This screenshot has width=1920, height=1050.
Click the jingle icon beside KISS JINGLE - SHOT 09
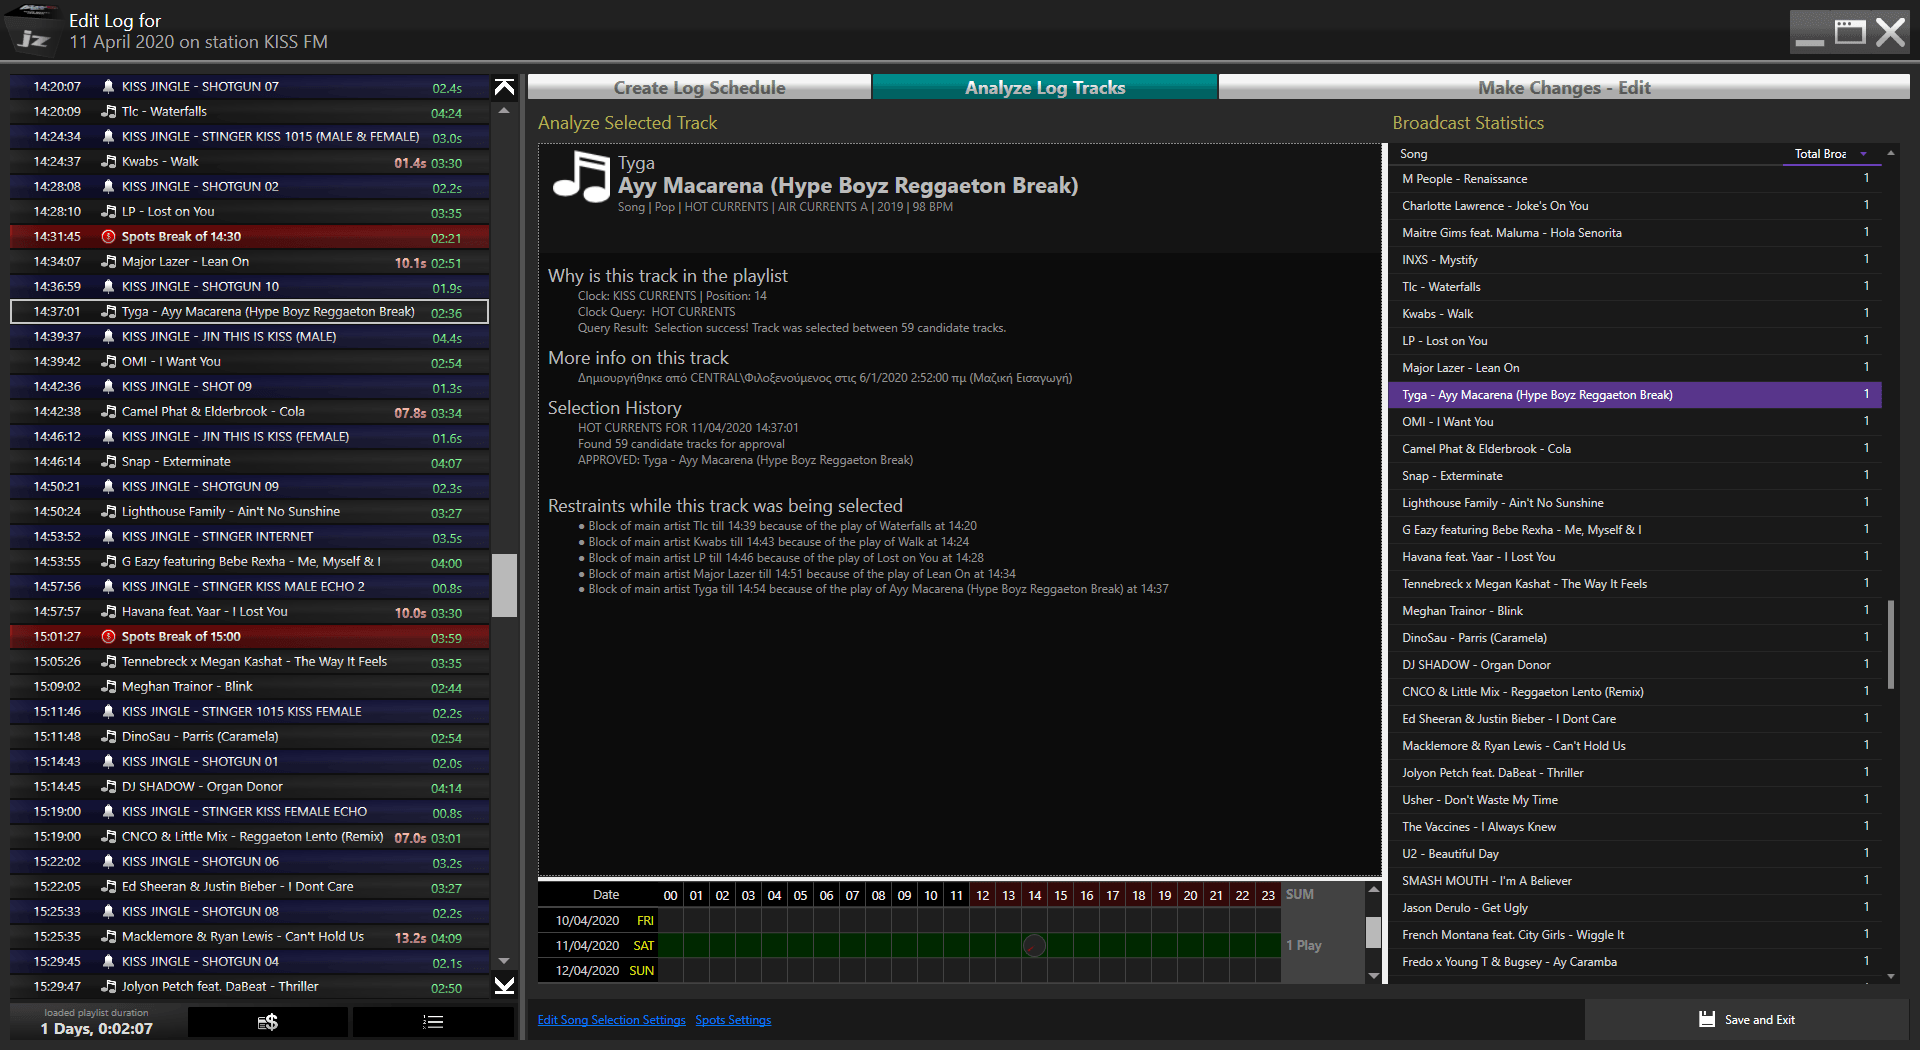click(108, 387)
